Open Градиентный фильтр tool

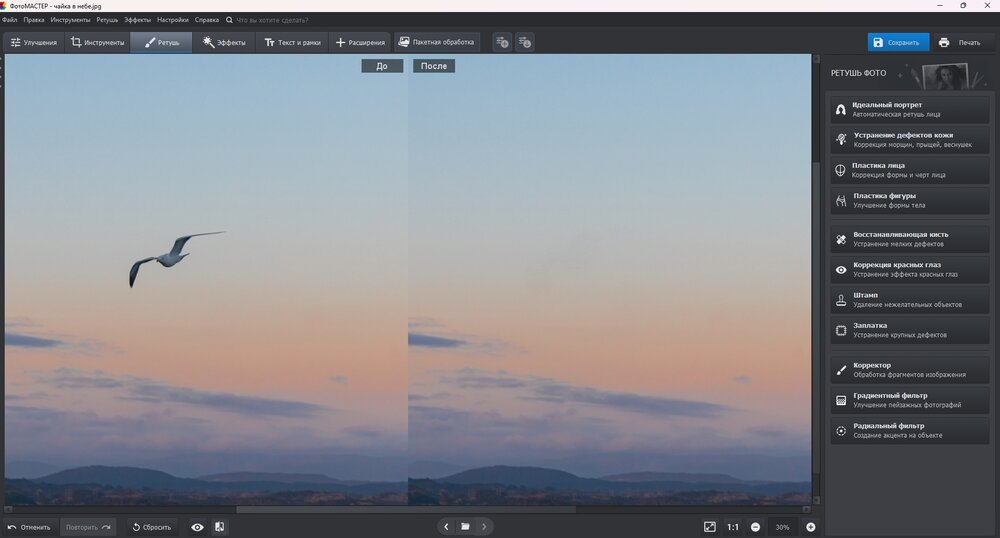pos(909,400)
